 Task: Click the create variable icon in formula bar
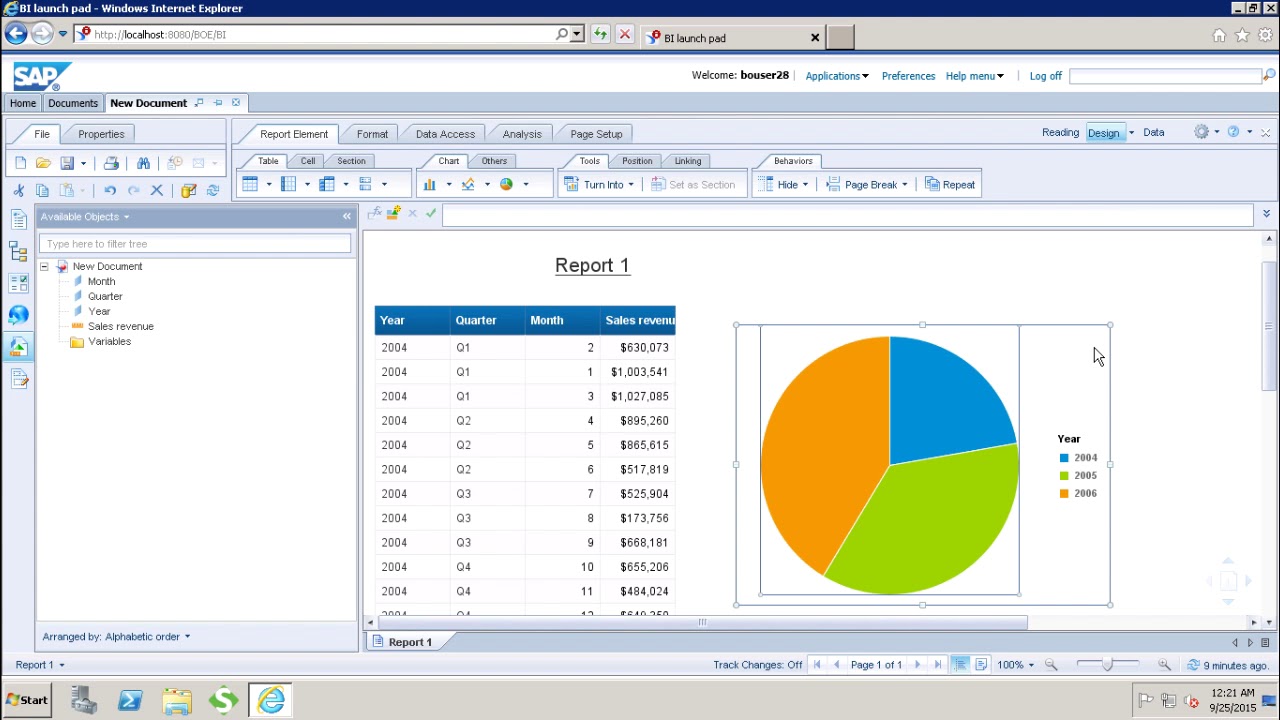[x=394, y=213]
